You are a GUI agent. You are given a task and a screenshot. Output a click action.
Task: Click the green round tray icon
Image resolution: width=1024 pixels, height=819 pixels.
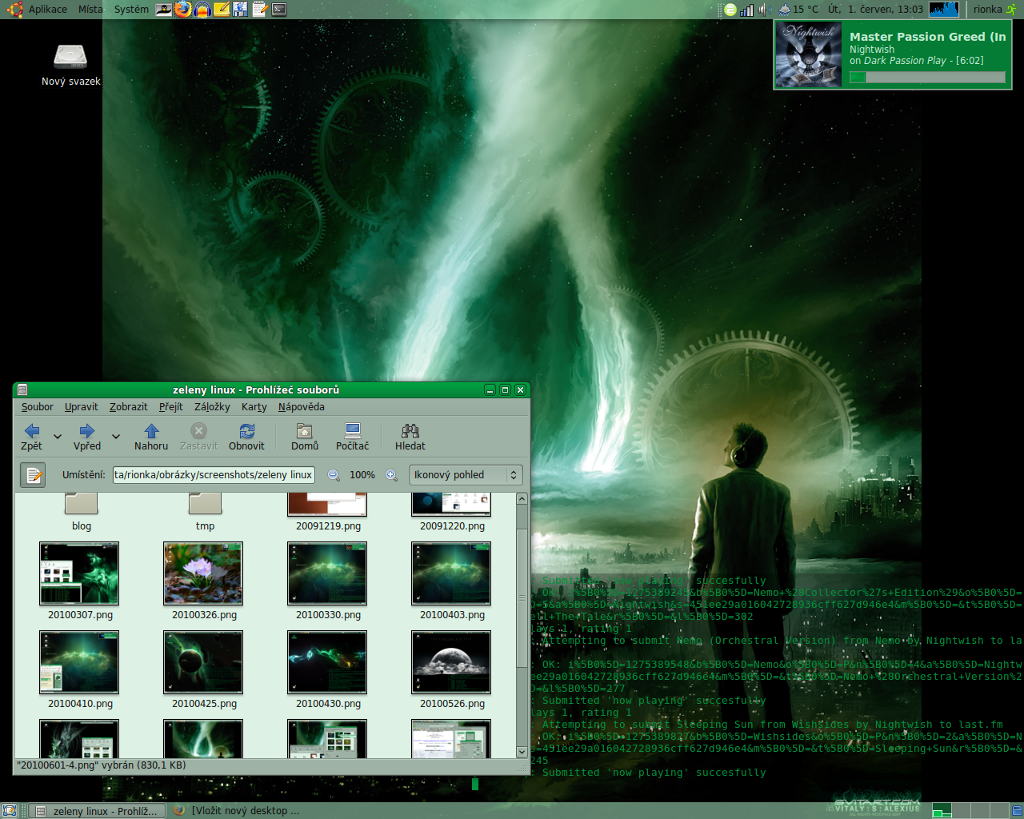click(x=730, y=9)
